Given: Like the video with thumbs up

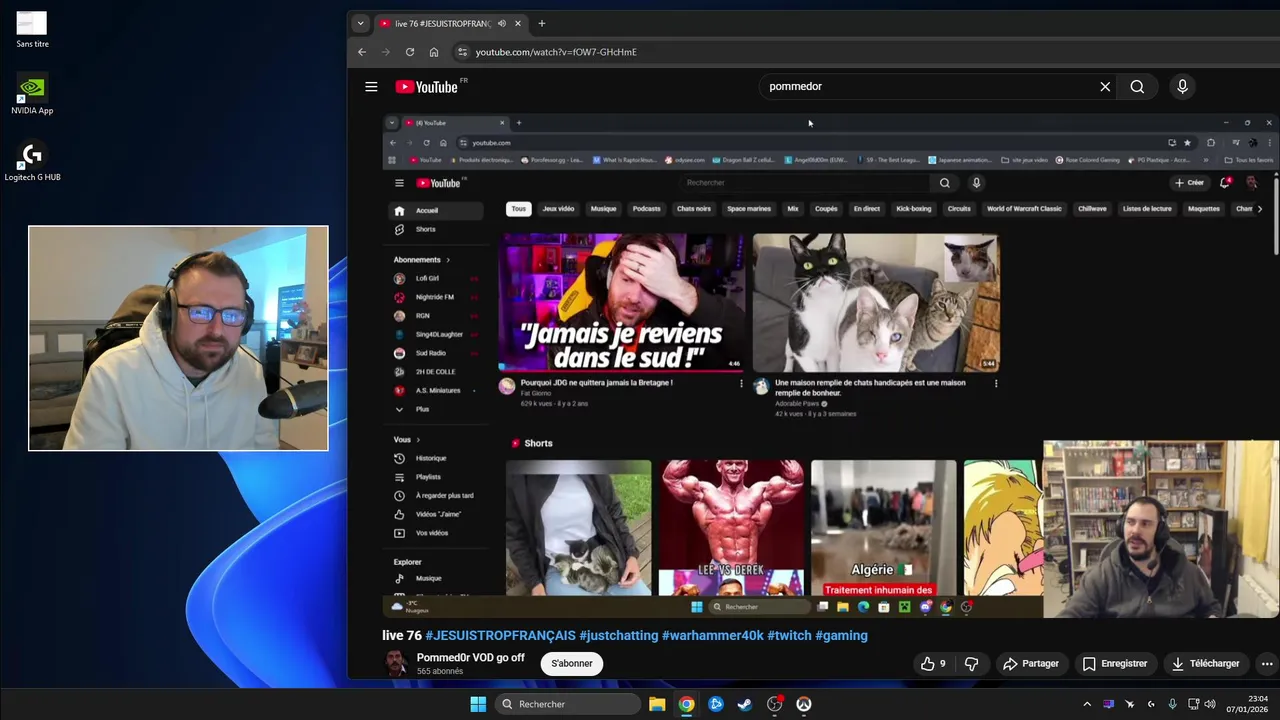Looking at the screenshot, I should coord(933,663).
